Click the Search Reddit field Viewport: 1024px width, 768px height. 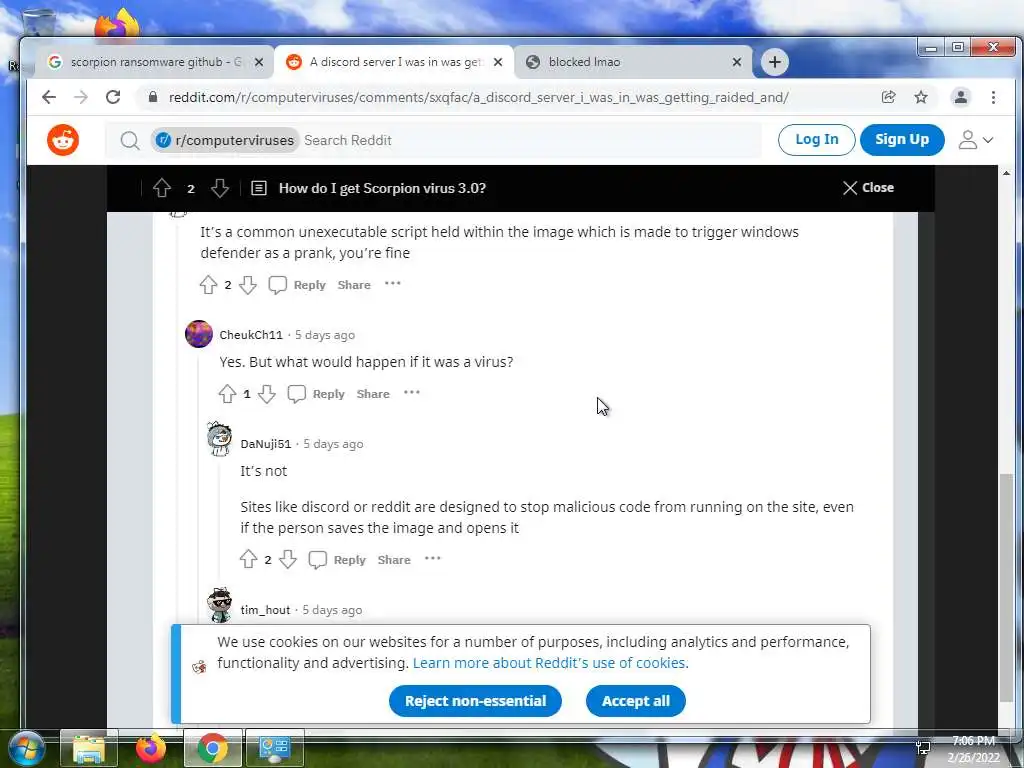point(529,140)
